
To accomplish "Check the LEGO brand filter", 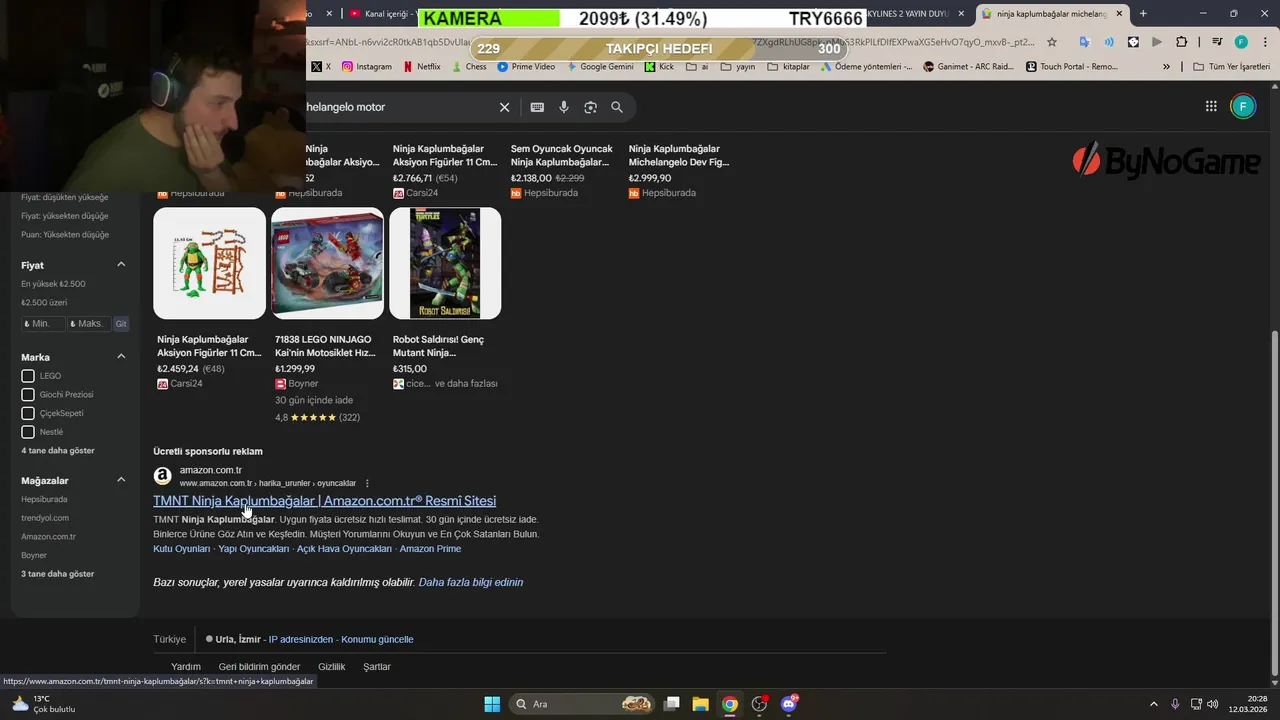I will [x=28, y=376].
